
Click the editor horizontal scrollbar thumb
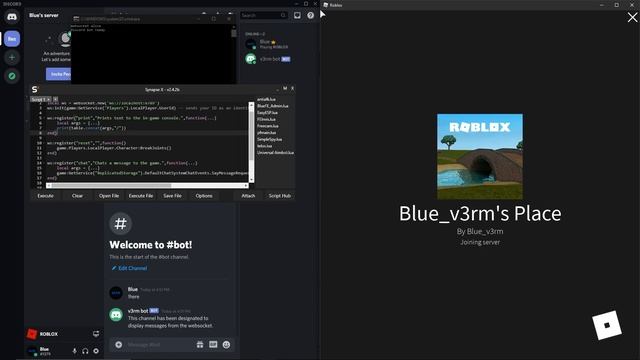(x=111, y=185)
